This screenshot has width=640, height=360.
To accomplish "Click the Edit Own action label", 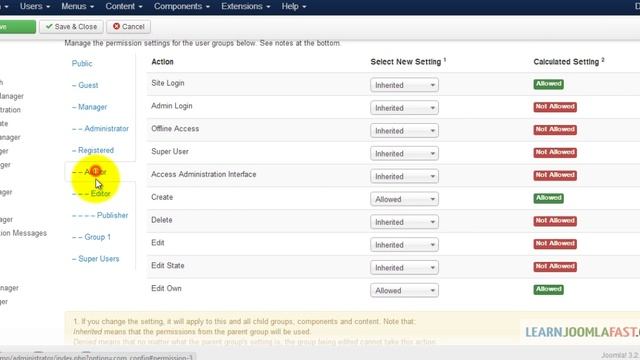I will pyautogui.click(x=166, y=289).
